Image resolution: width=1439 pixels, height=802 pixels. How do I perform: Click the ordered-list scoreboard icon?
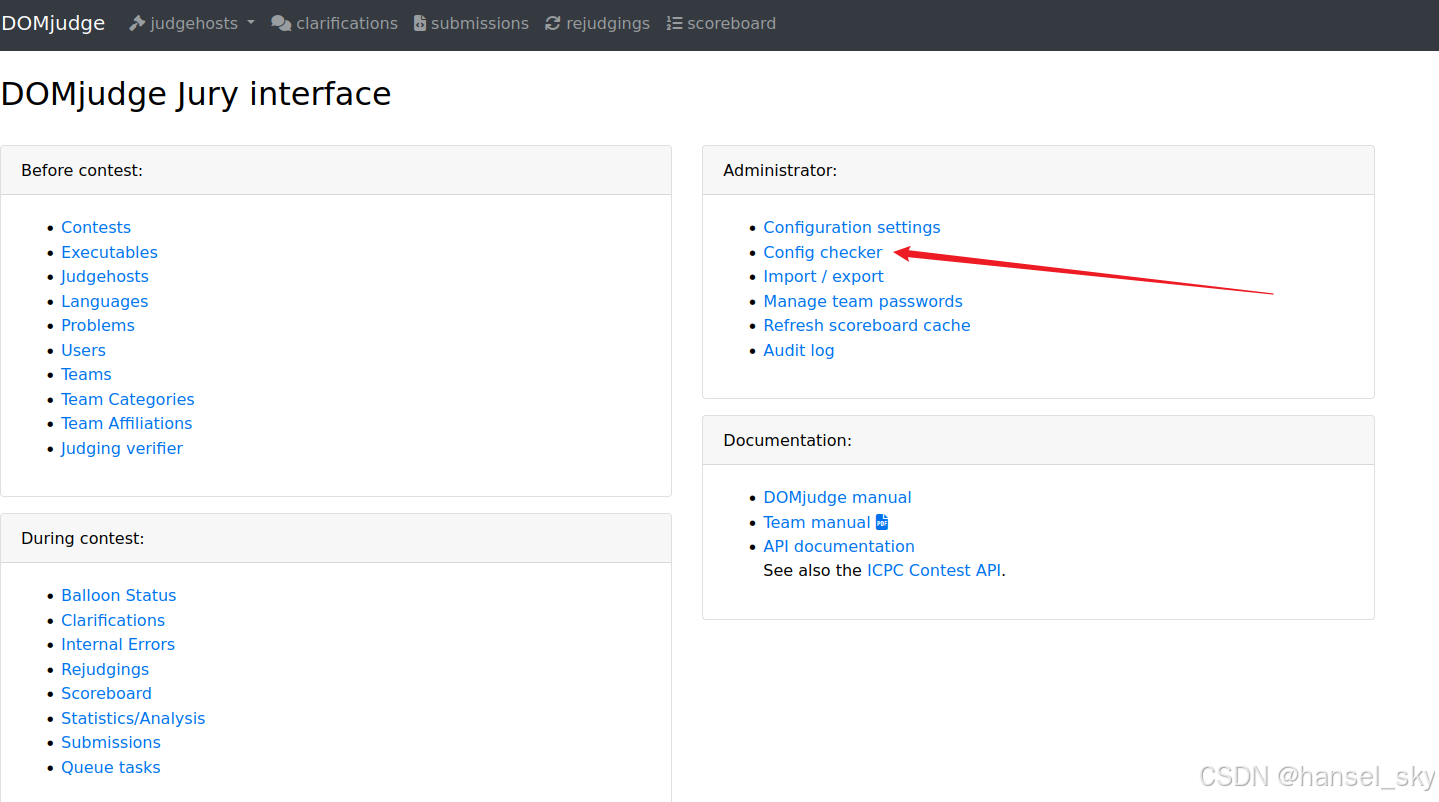click(x=674, y=23)
